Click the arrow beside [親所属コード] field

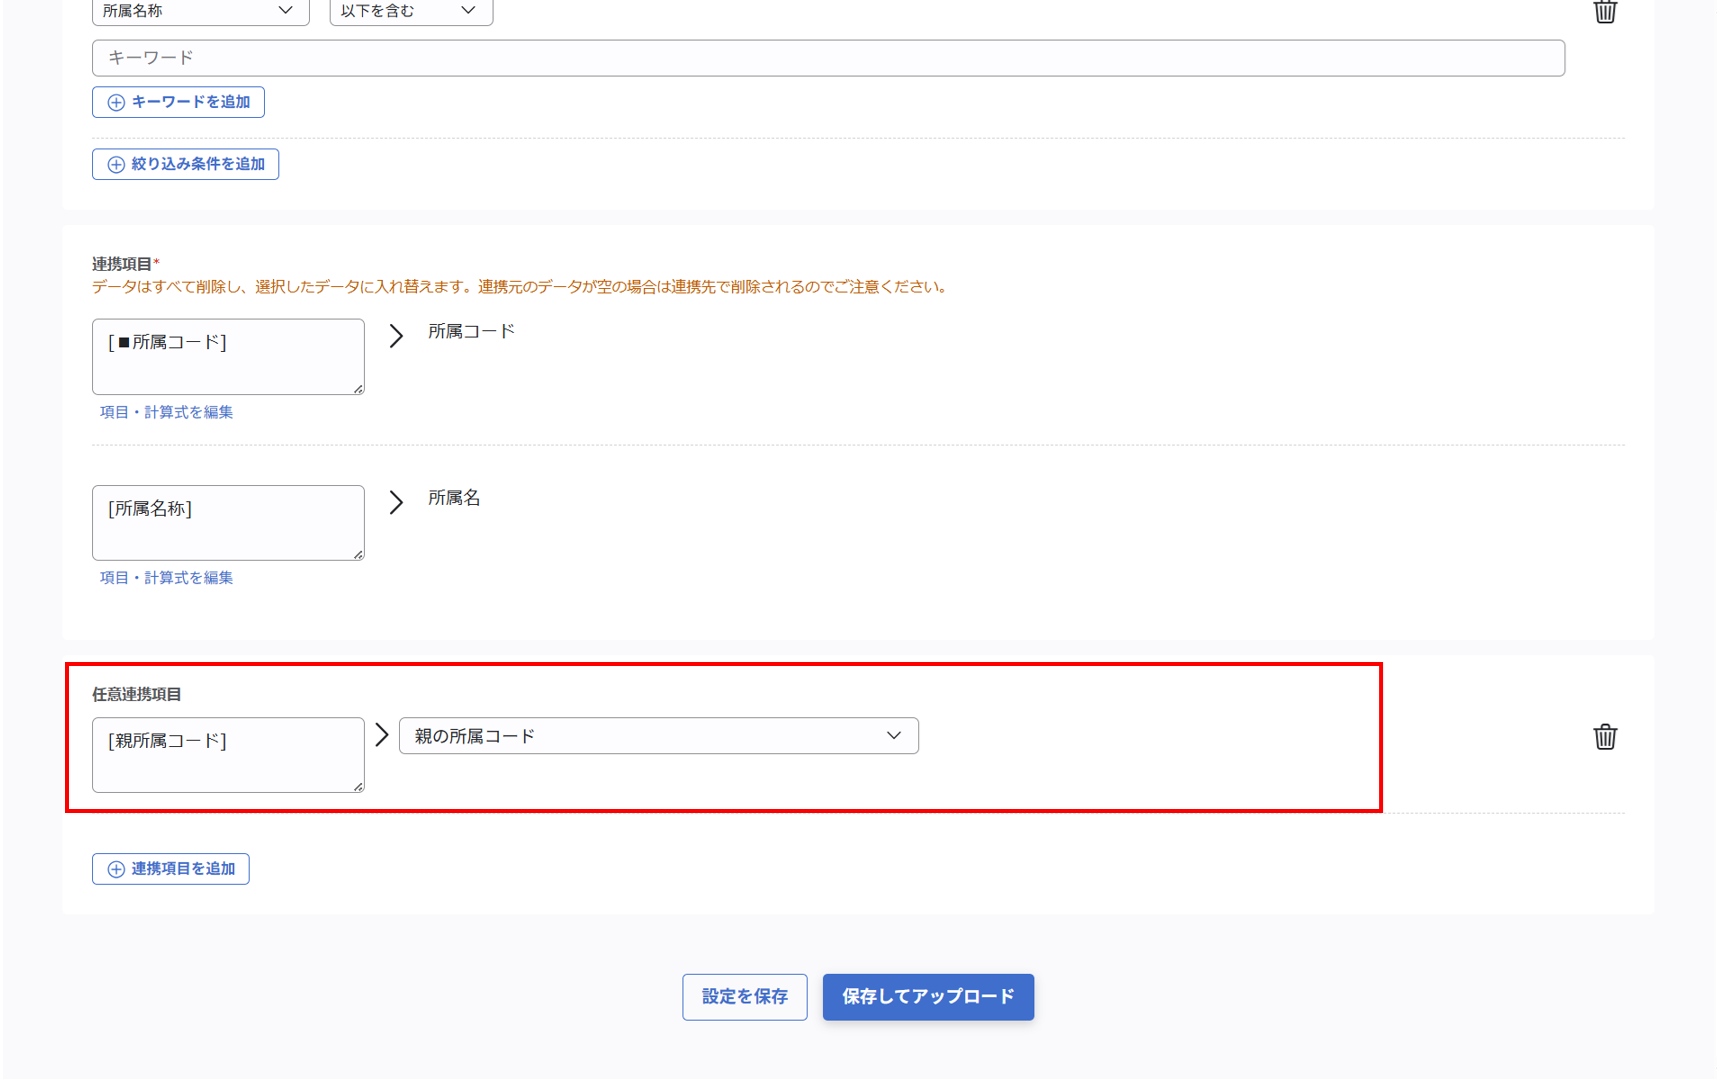coord(382,735)
